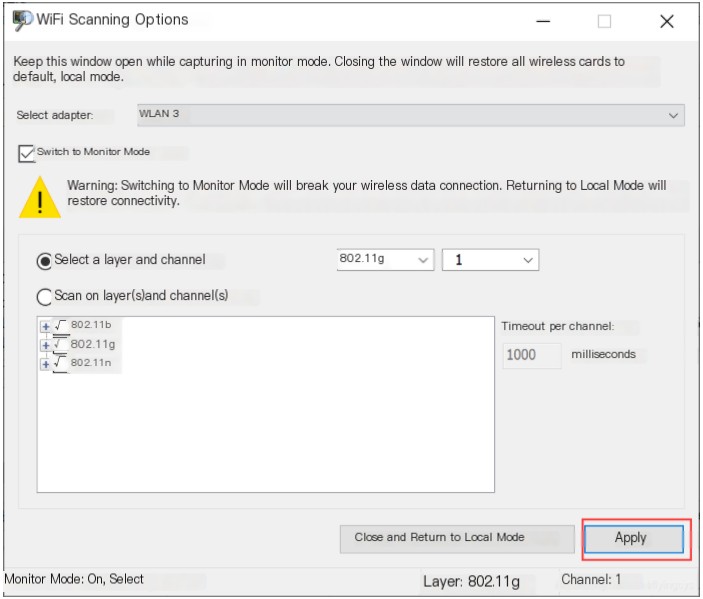Viewport: 703px width, 599px height.
Task: Select Scan on layer(s) and channel(s) radio
Action: pos(44,297)
